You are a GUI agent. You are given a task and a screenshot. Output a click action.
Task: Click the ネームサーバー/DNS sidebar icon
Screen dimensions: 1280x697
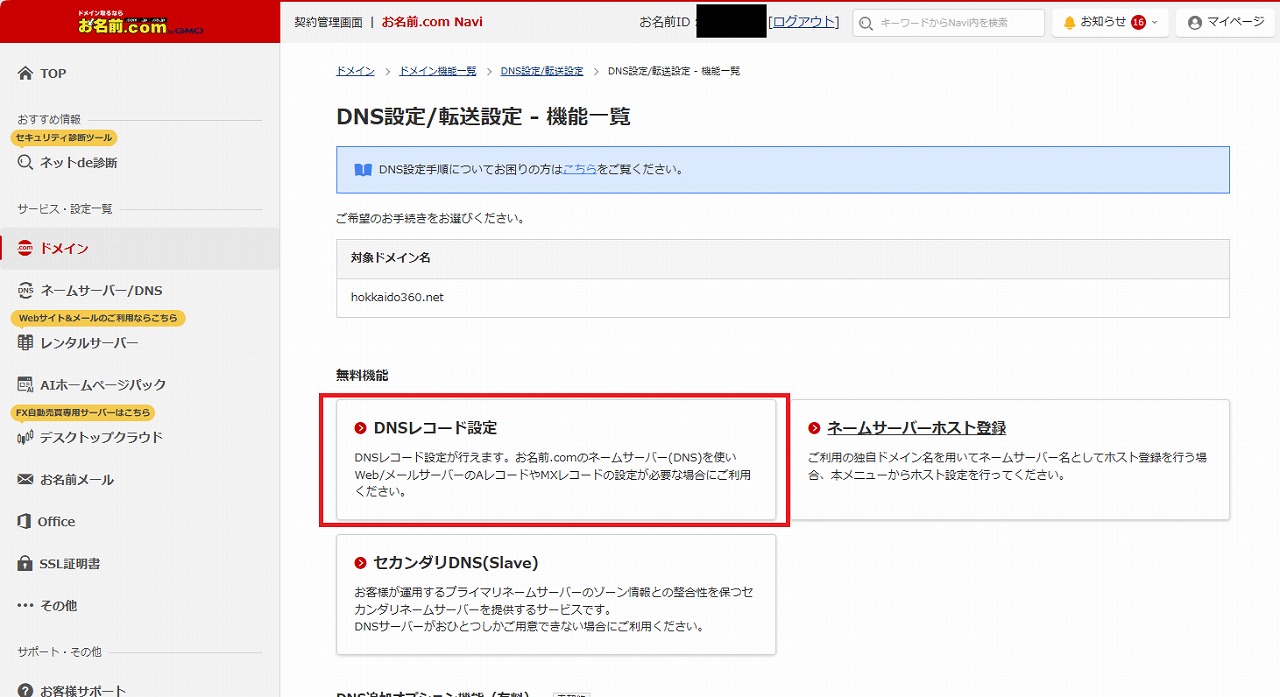(25, 290)
